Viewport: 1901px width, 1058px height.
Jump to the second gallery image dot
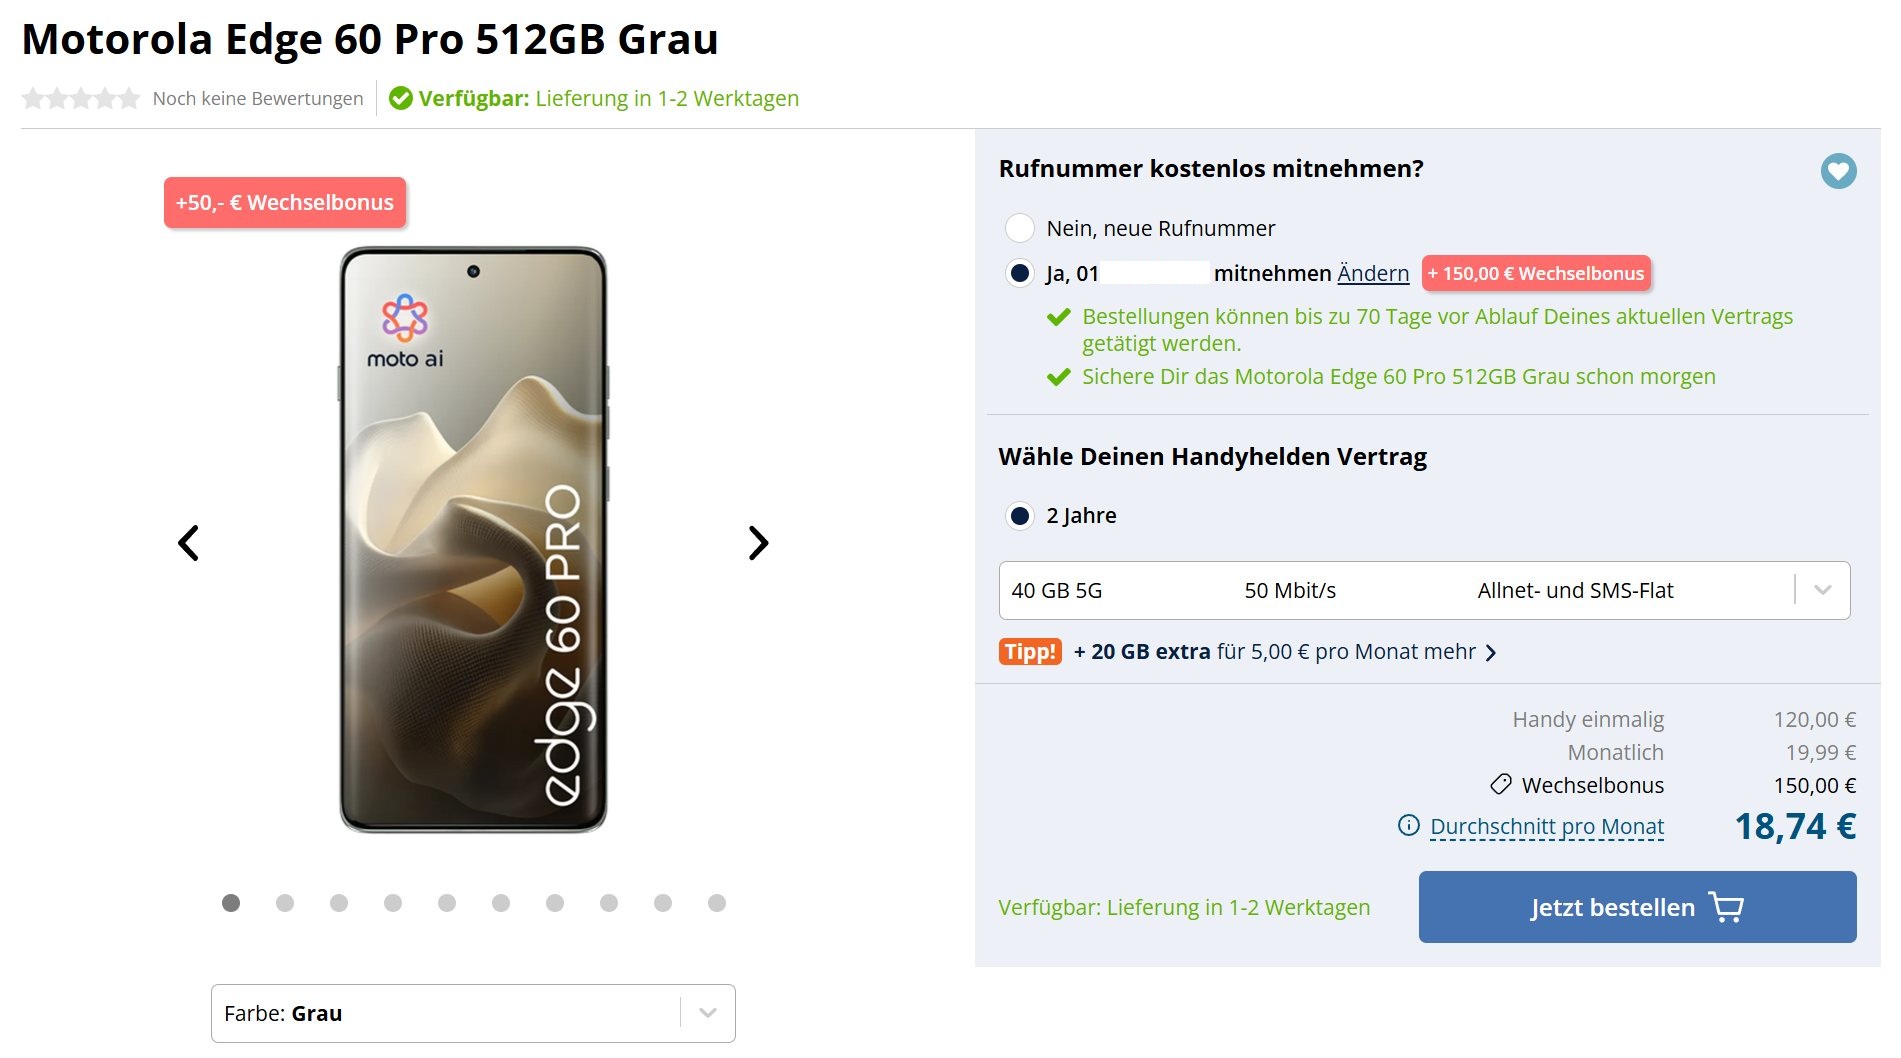pyautogui.click(x=285, y=903)
